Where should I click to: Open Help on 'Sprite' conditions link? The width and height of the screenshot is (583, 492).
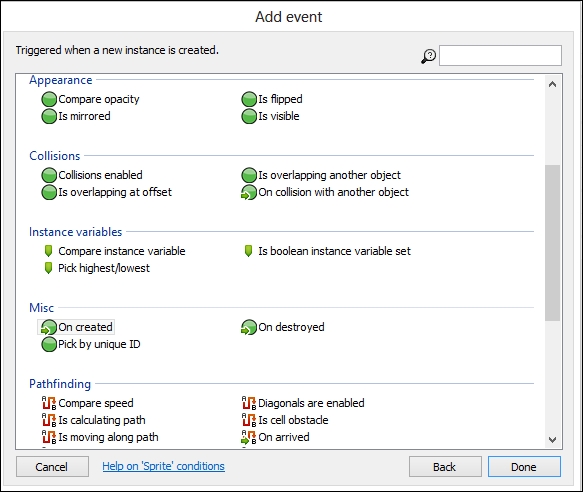[164, 466]
